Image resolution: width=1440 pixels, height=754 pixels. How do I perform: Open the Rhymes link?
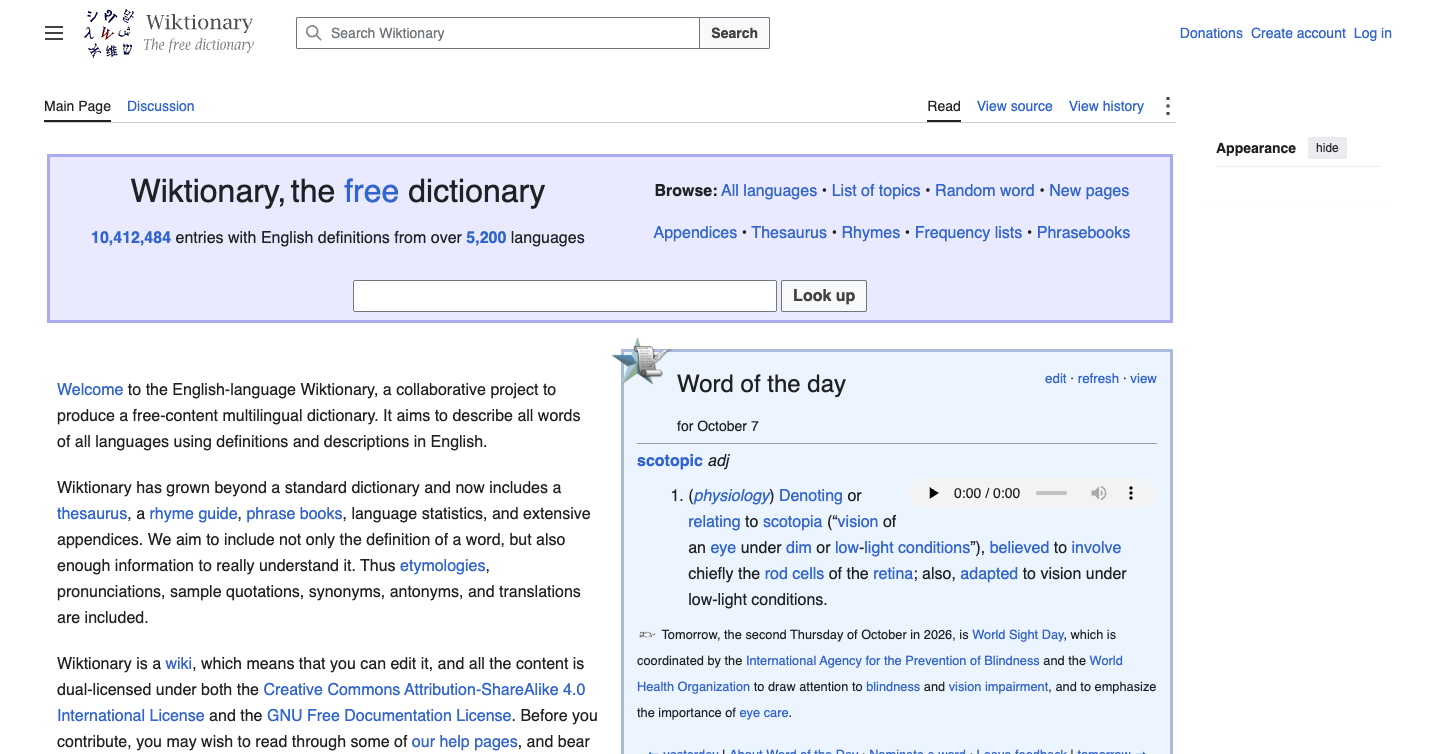[x=871, y=233]
